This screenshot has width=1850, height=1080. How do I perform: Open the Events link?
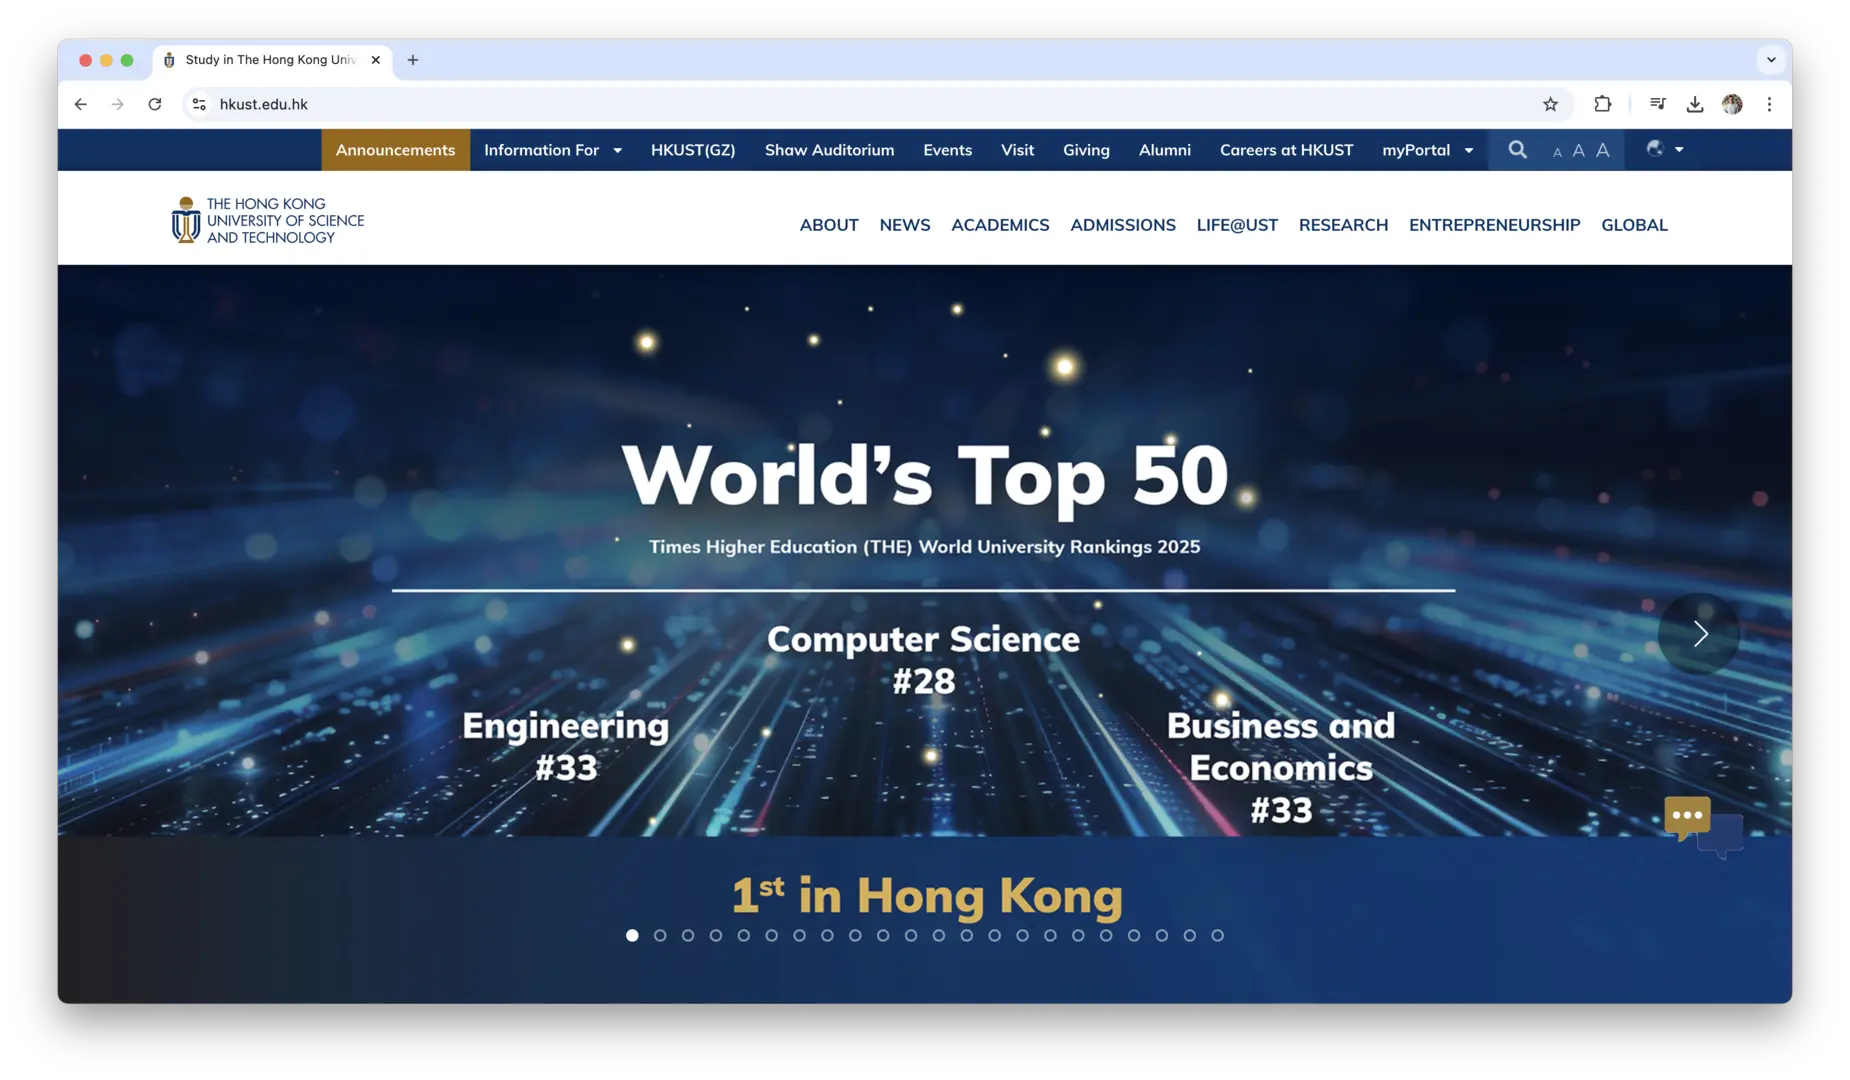(x=947, y=150)
